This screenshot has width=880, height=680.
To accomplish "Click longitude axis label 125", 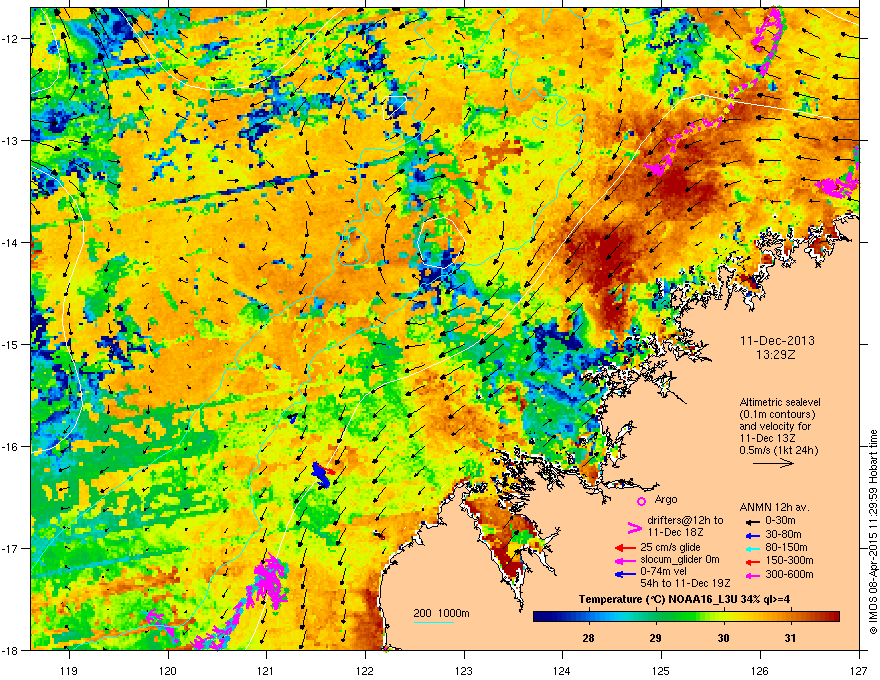I will tap(661, 670).
